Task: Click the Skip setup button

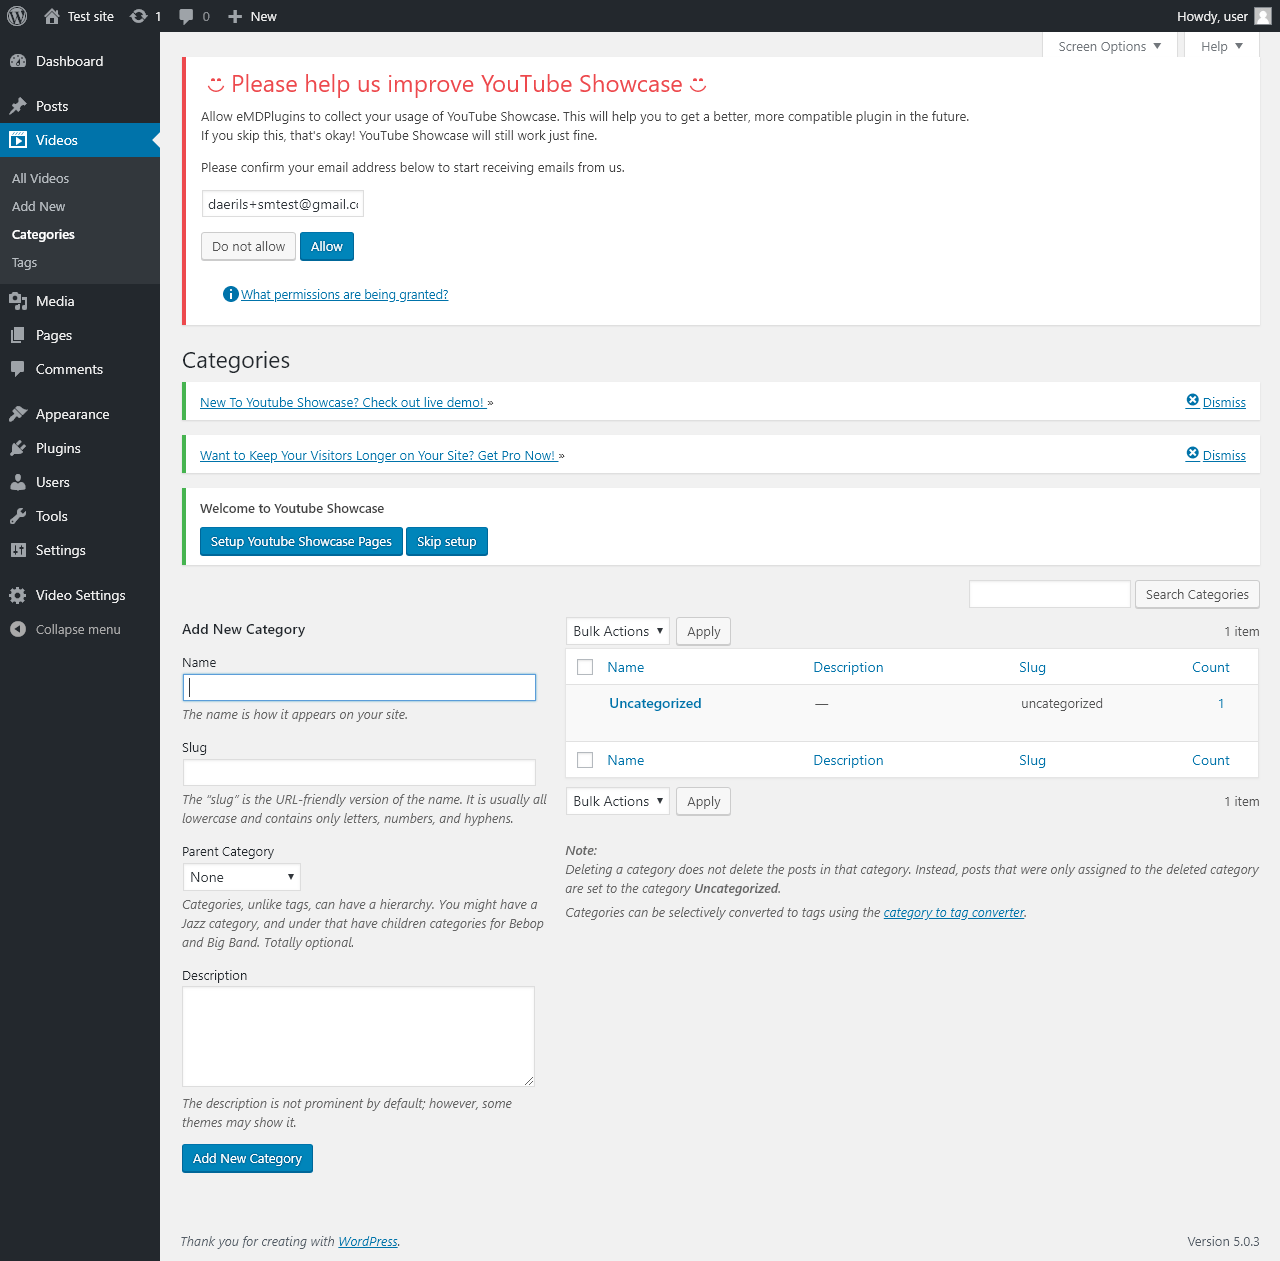Action: pyautogui.click(x=447, y=542)
